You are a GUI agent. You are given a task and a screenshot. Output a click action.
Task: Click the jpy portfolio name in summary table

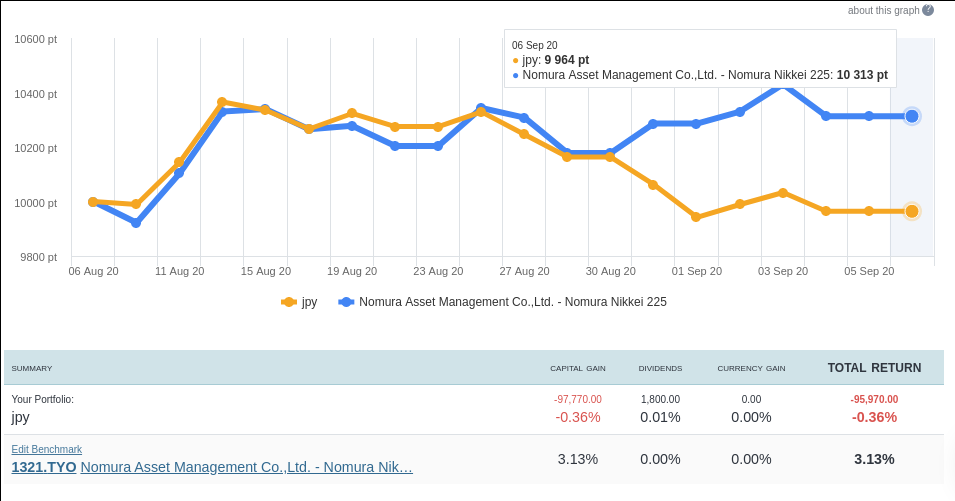pyautogui.click(x=21, y=417)
